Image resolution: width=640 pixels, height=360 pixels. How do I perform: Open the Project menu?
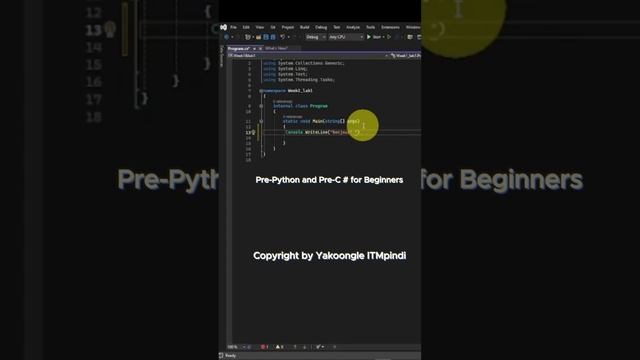click(288, 27)
